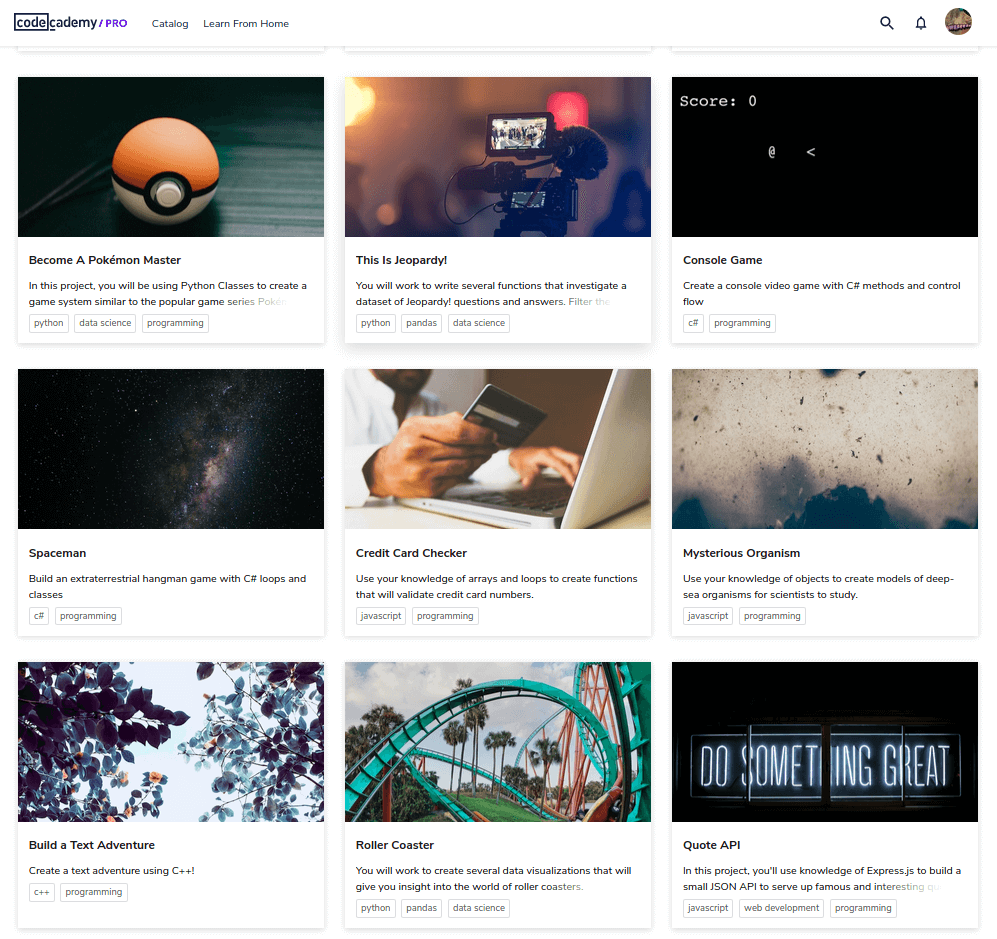Open the notifications bell
997x939 pixels.
(921, 23)
